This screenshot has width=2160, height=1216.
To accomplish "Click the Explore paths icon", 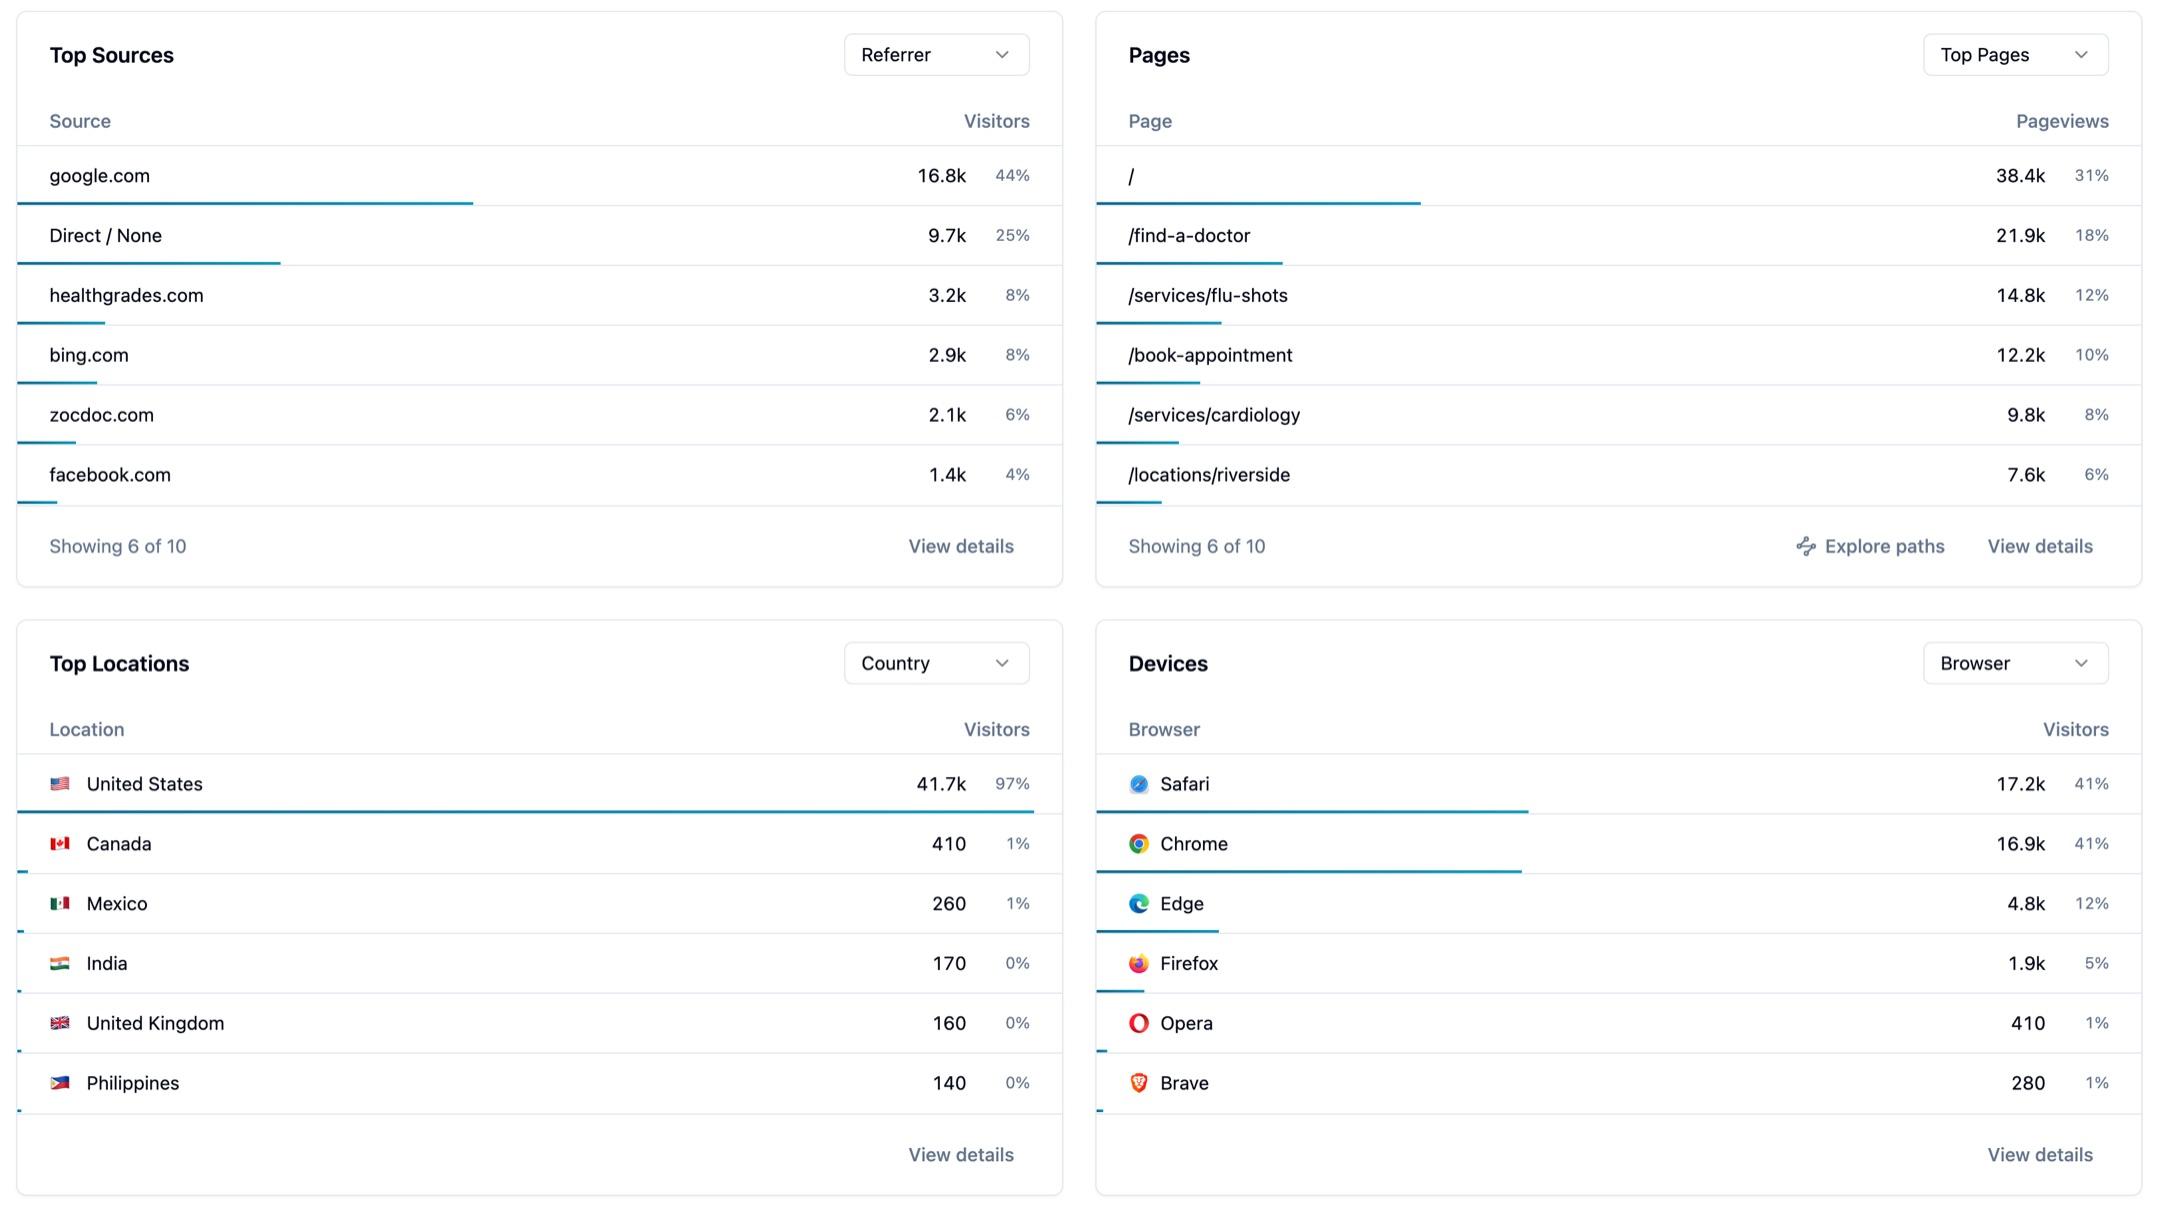I will point(1806,546).
